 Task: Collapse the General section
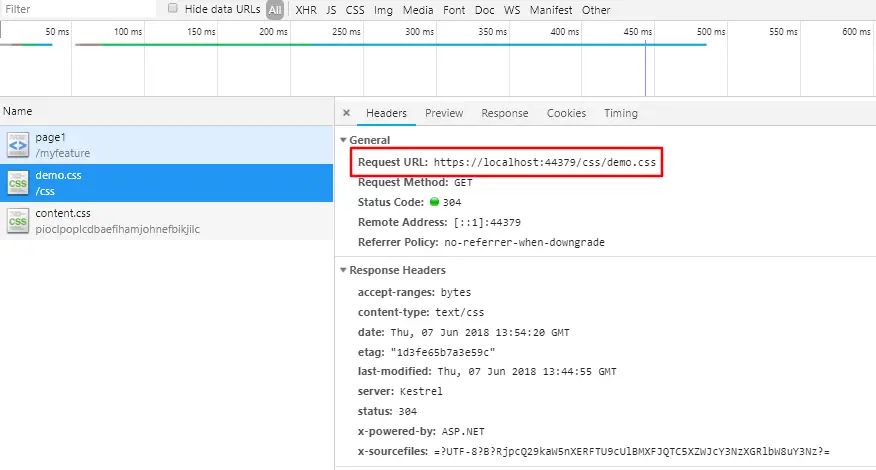click(343, 140)
